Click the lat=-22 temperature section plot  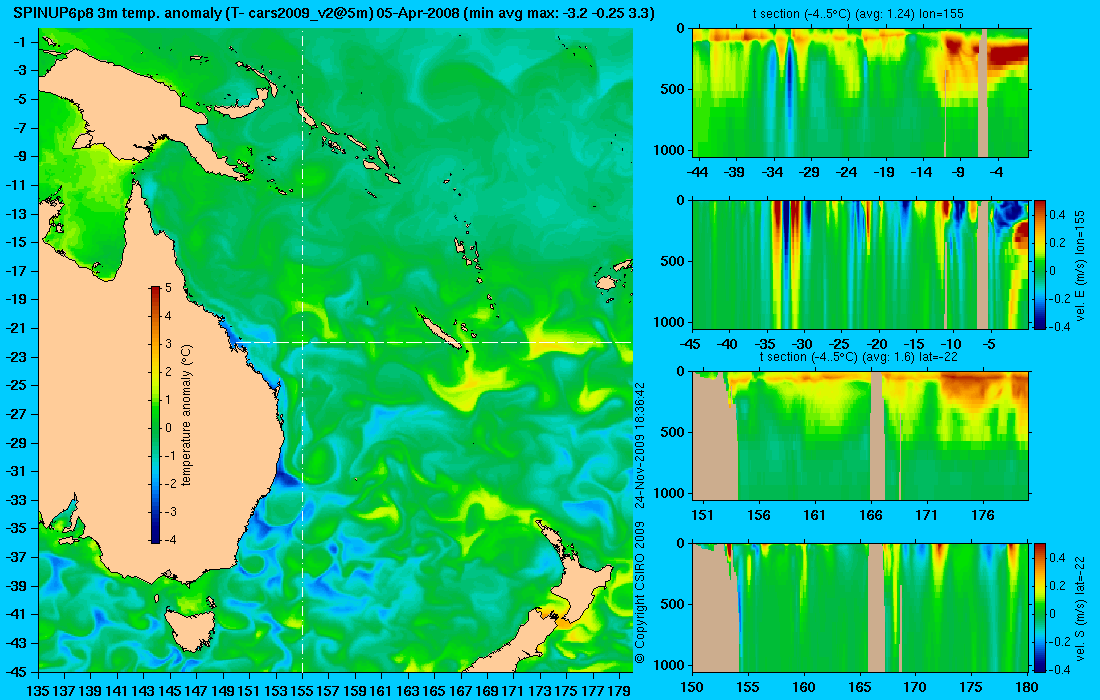pos(861,436)
